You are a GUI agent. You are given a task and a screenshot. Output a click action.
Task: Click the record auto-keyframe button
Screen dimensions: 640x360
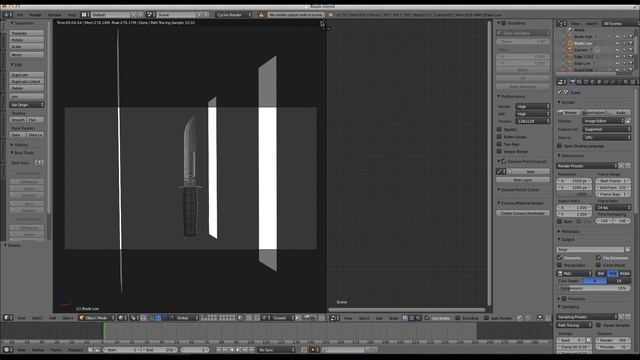[x=304, y=350]
